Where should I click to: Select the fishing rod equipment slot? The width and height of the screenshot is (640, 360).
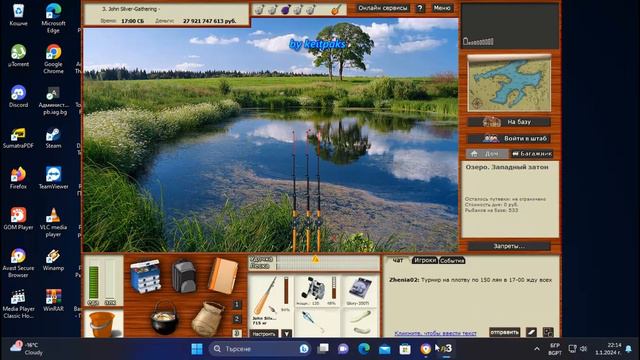pos(271,300)
